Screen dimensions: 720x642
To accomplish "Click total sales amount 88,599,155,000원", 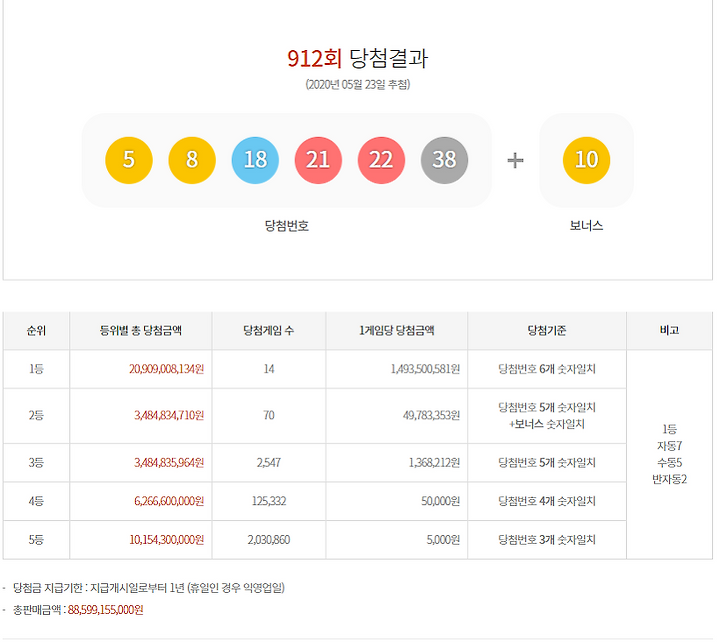I will click(x=106, y=610).
